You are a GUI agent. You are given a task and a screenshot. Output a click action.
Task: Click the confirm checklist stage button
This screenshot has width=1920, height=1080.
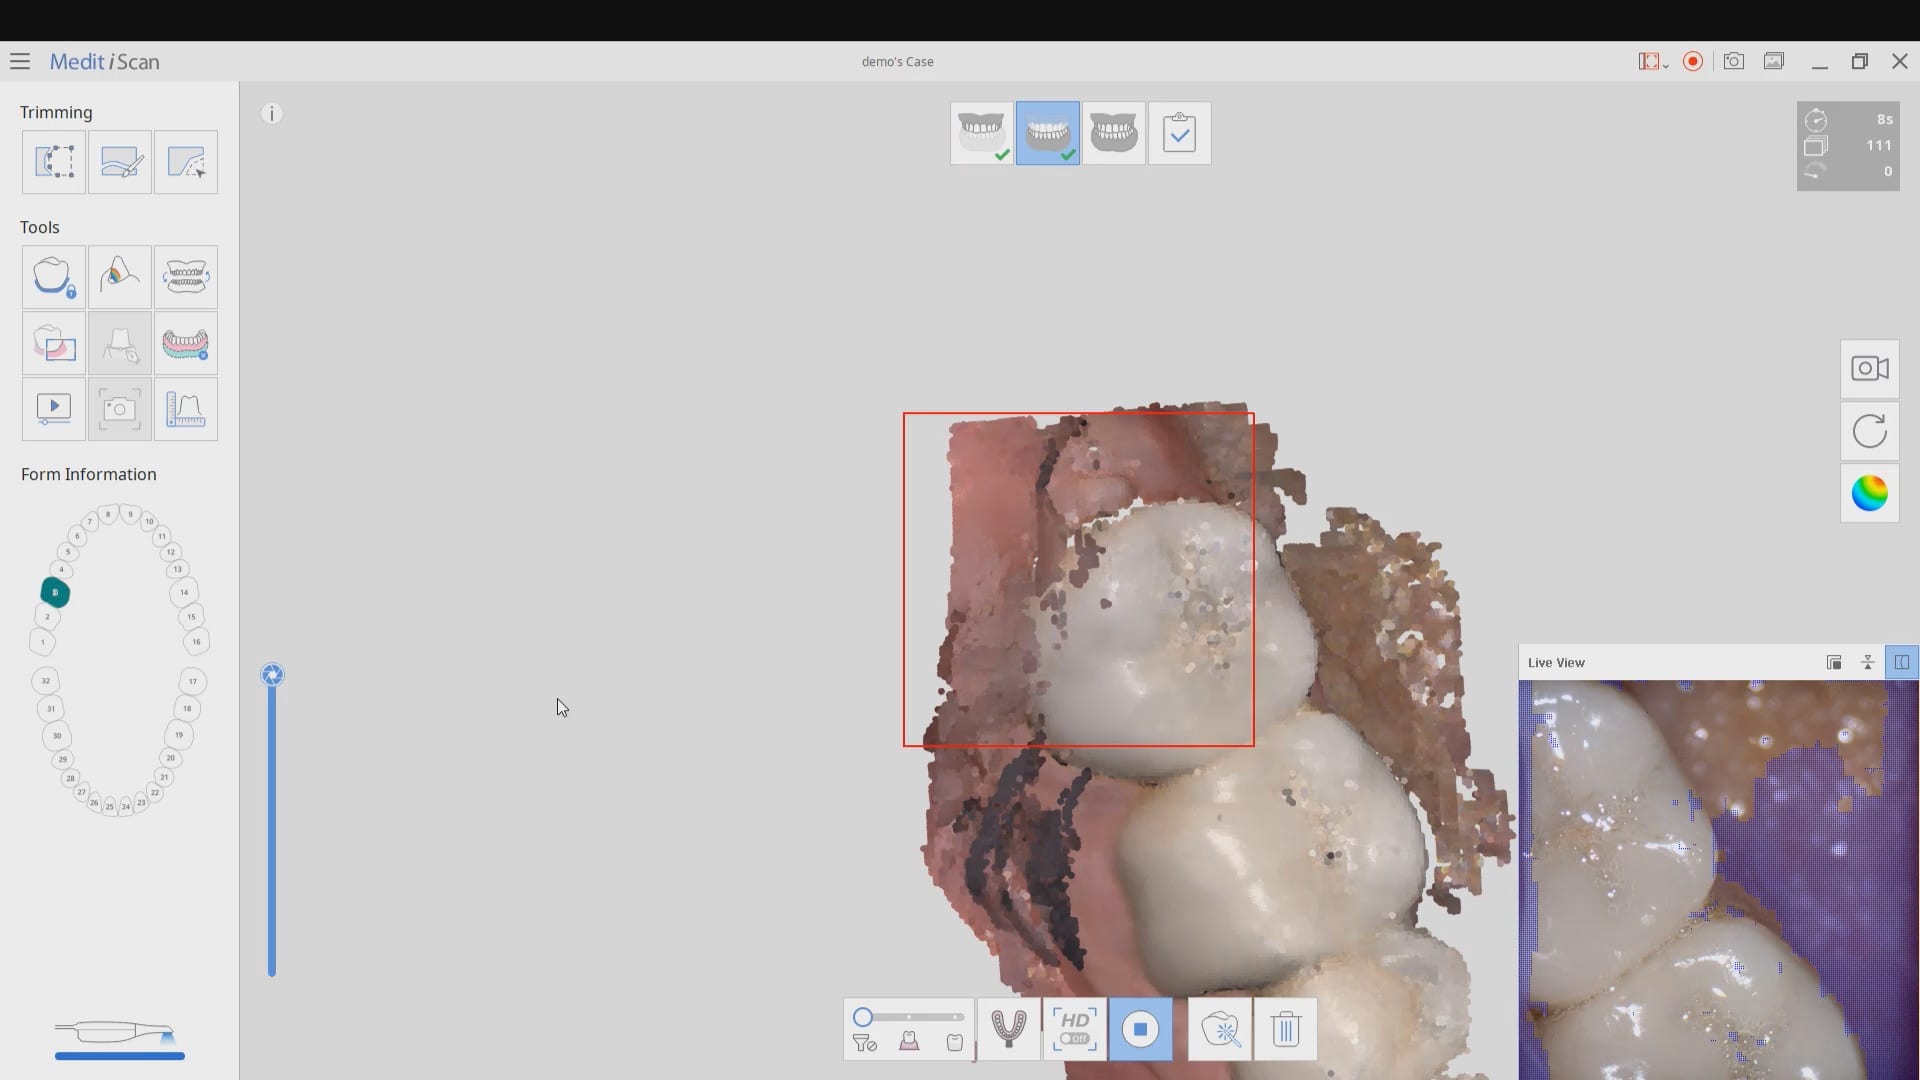(x=1179, y=132)
